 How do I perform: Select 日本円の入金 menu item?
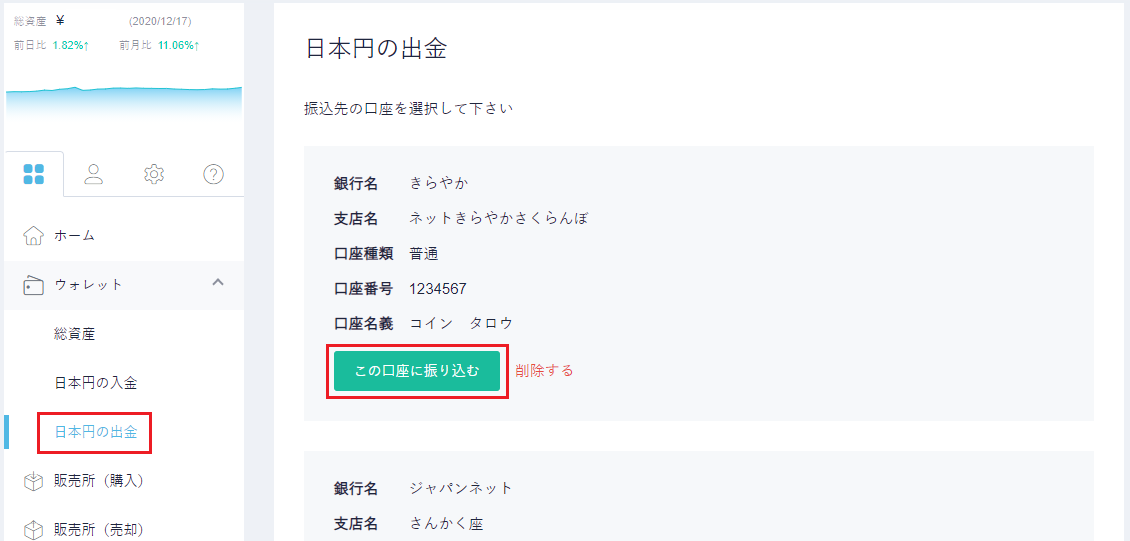tap(95, 383)
